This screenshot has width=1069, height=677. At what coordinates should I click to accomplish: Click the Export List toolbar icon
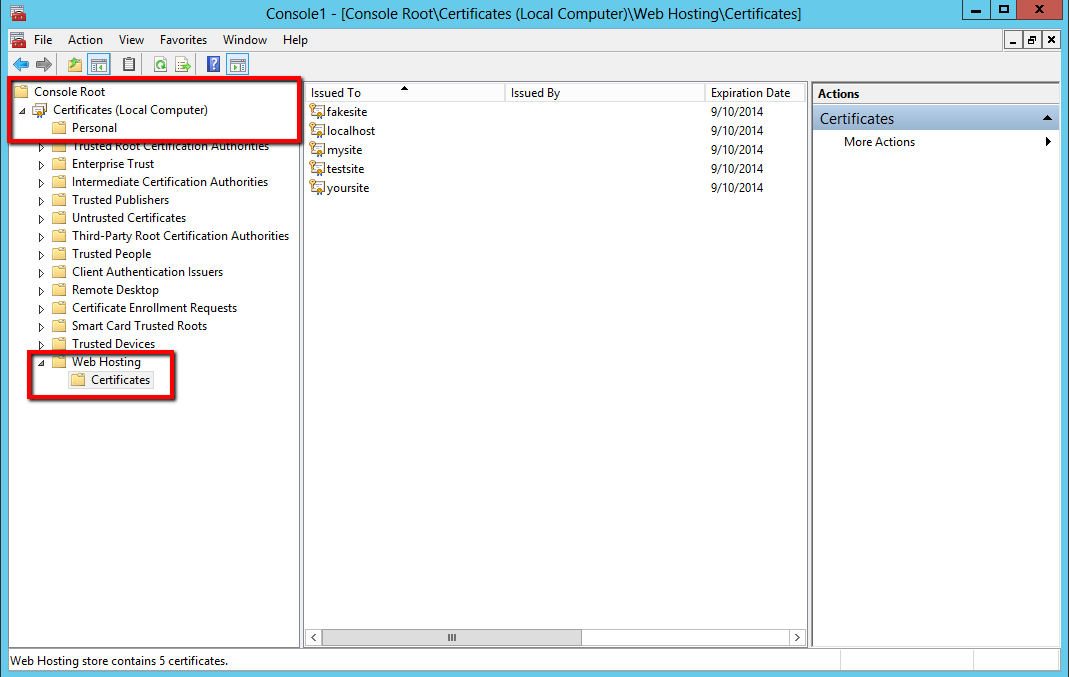coord(183,65)
